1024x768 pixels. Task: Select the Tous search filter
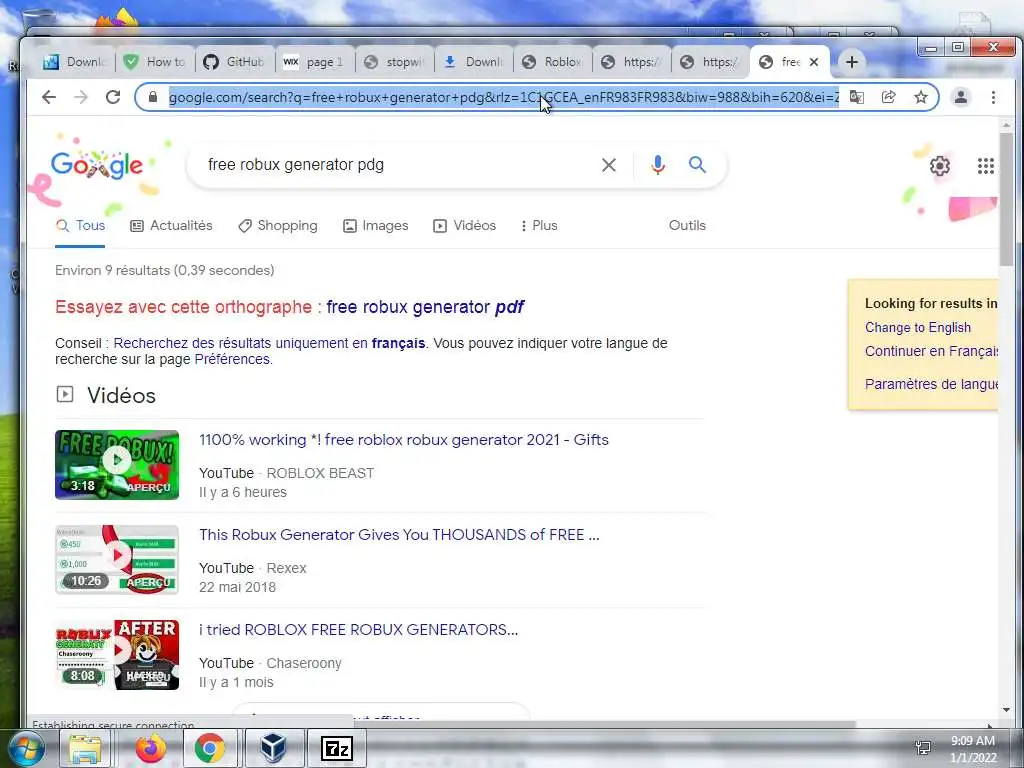80,225
